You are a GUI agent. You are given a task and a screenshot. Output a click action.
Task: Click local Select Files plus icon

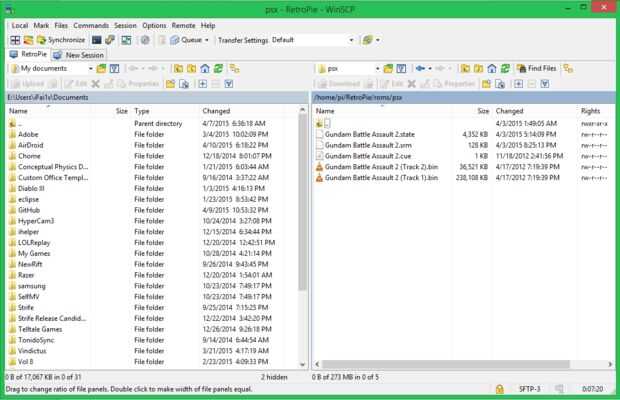click(202, 84)
